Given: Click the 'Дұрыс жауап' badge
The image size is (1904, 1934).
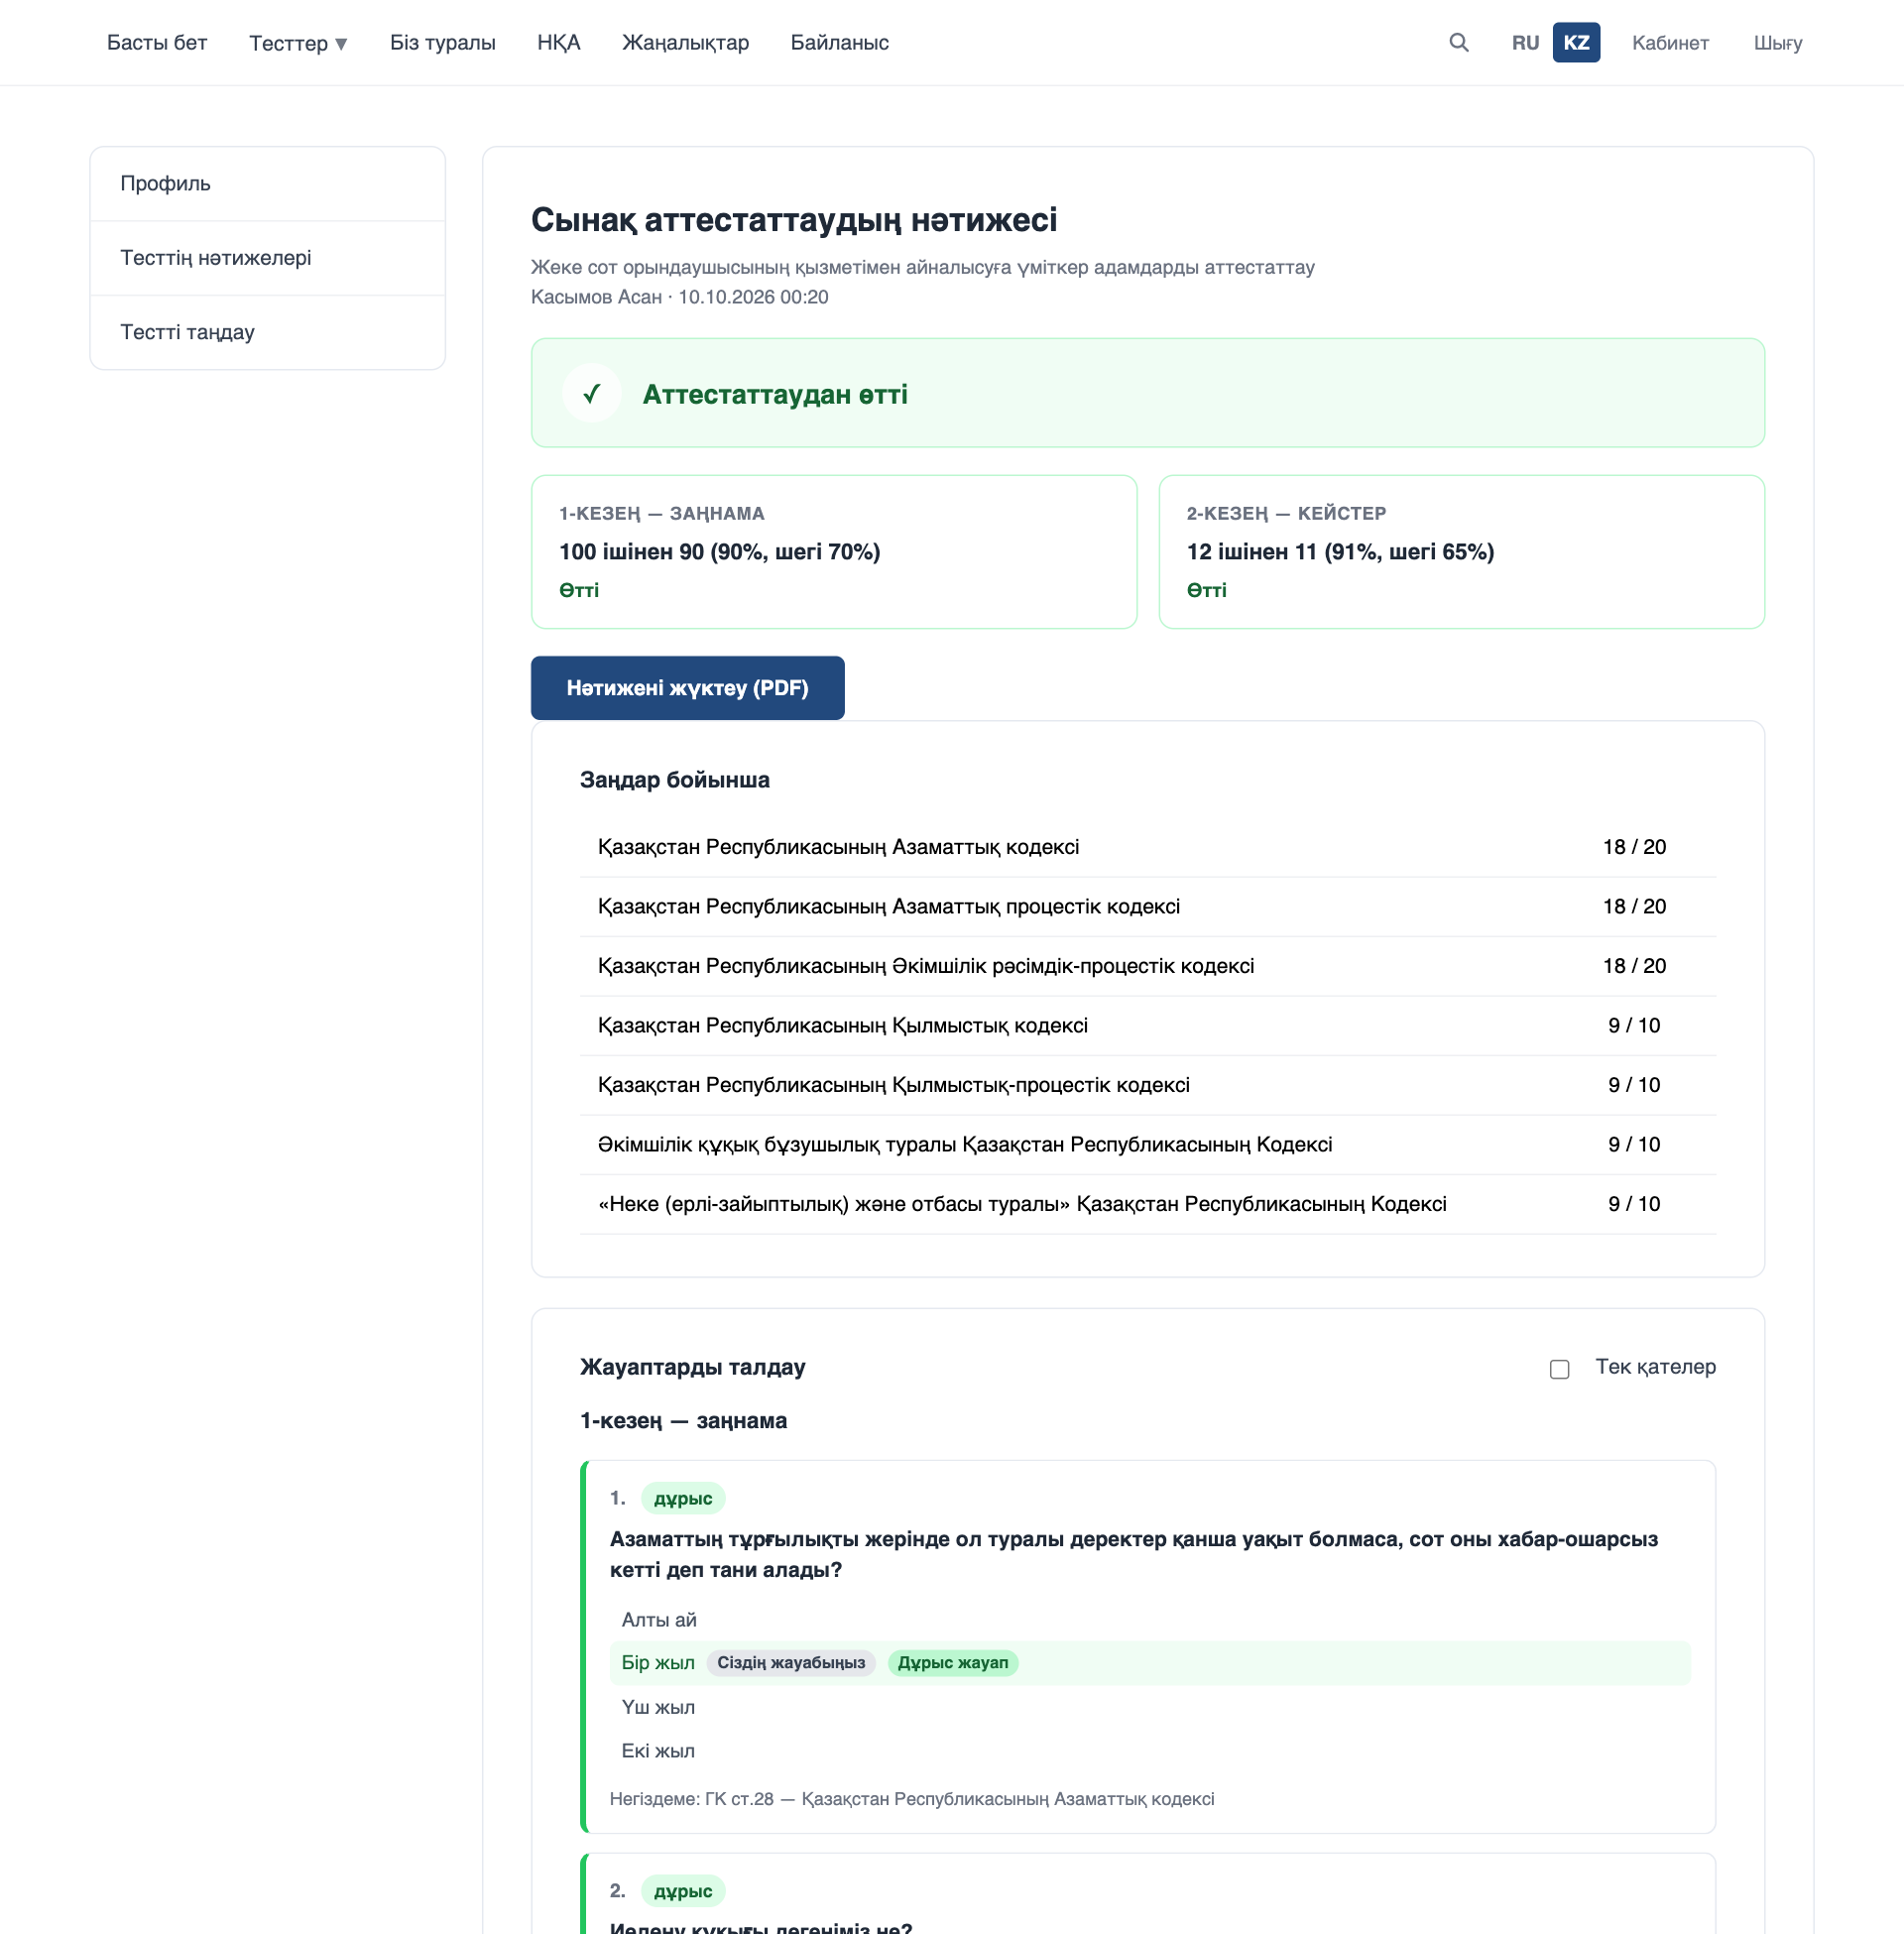Looking at the screenshot, I should pyautogui.click(x=953, y=1662).
